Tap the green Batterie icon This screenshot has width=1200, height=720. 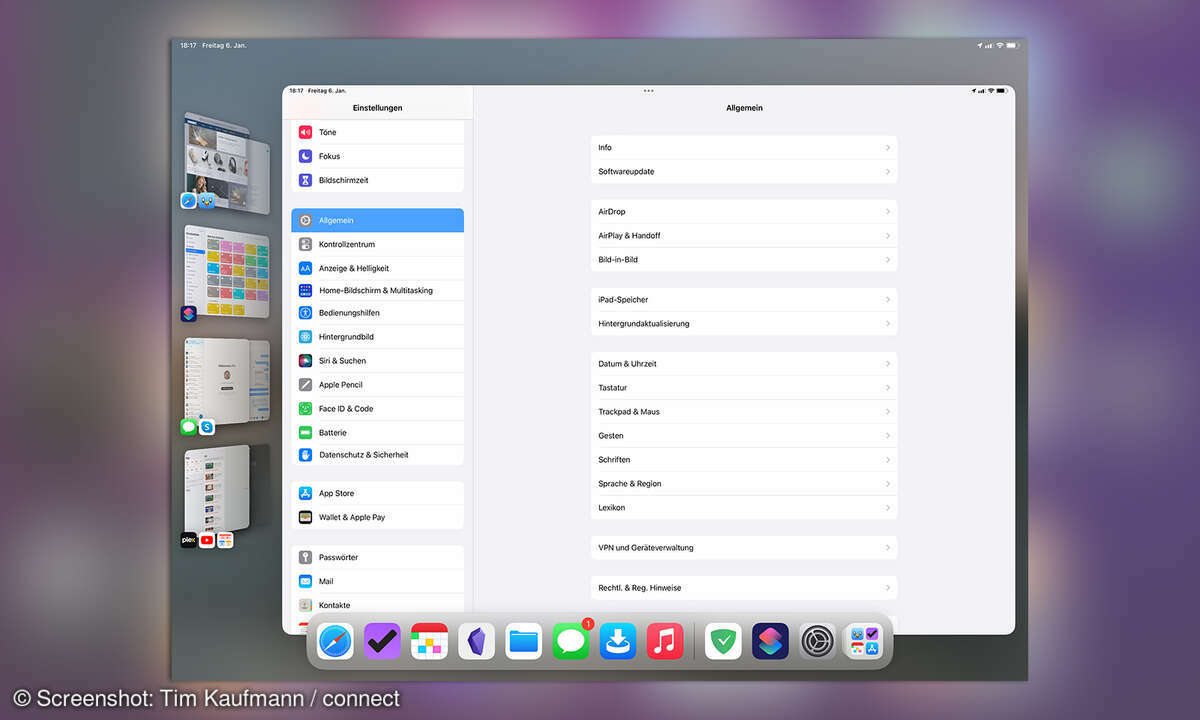click(305, 433)
